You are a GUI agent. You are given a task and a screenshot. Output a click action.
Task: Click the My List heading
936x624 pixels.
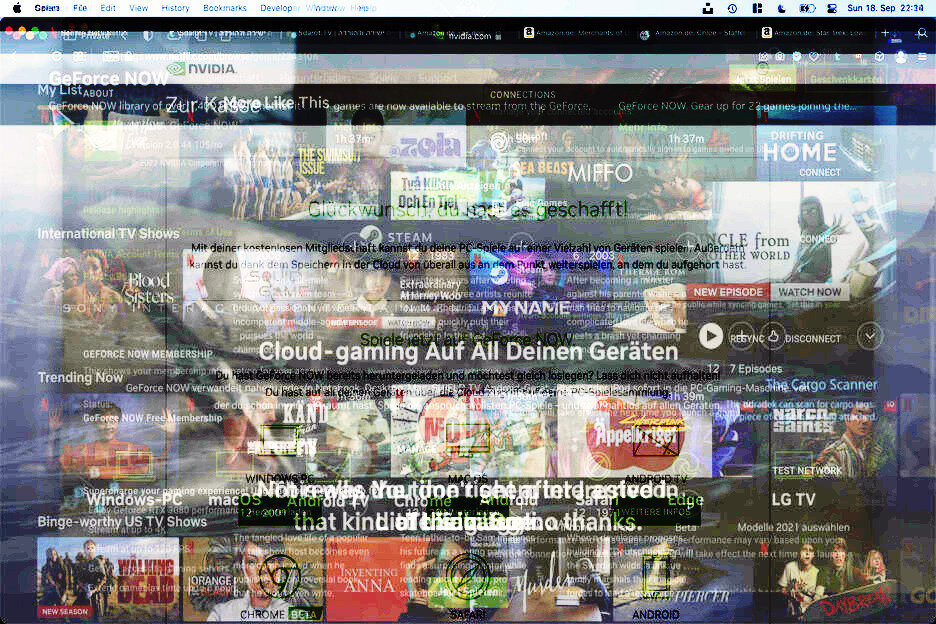coord(60,90)
